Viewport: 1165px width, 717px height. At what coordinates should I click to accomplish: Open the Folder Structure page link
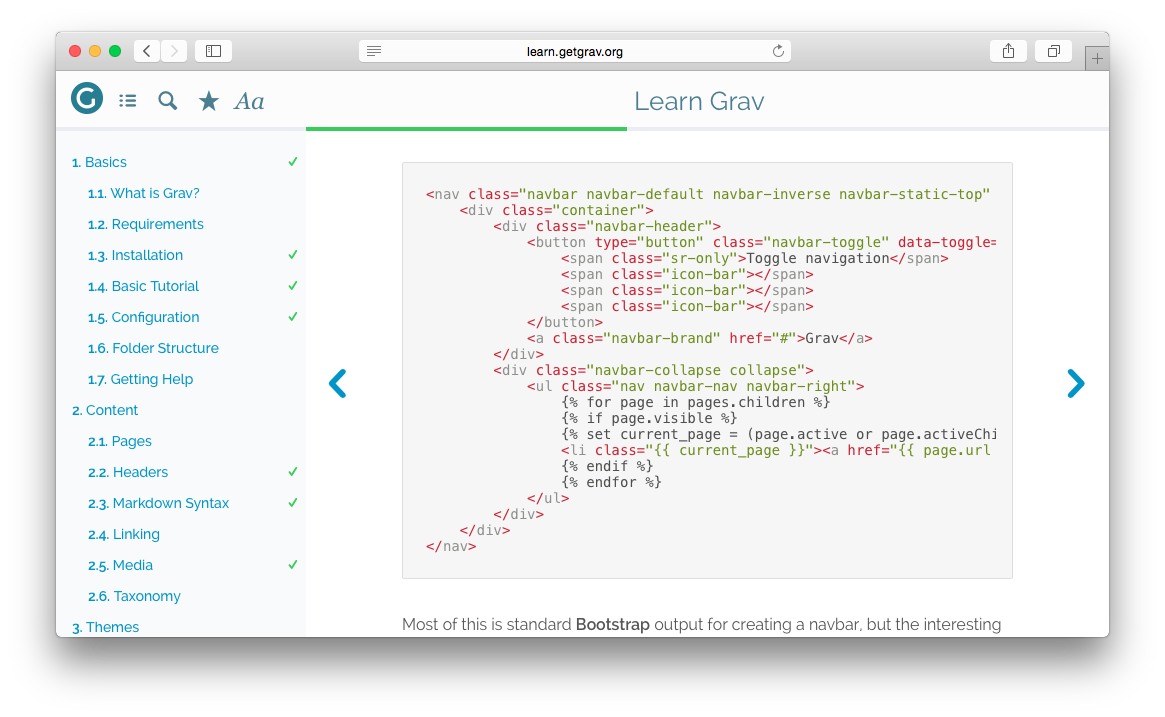(164, 348)
